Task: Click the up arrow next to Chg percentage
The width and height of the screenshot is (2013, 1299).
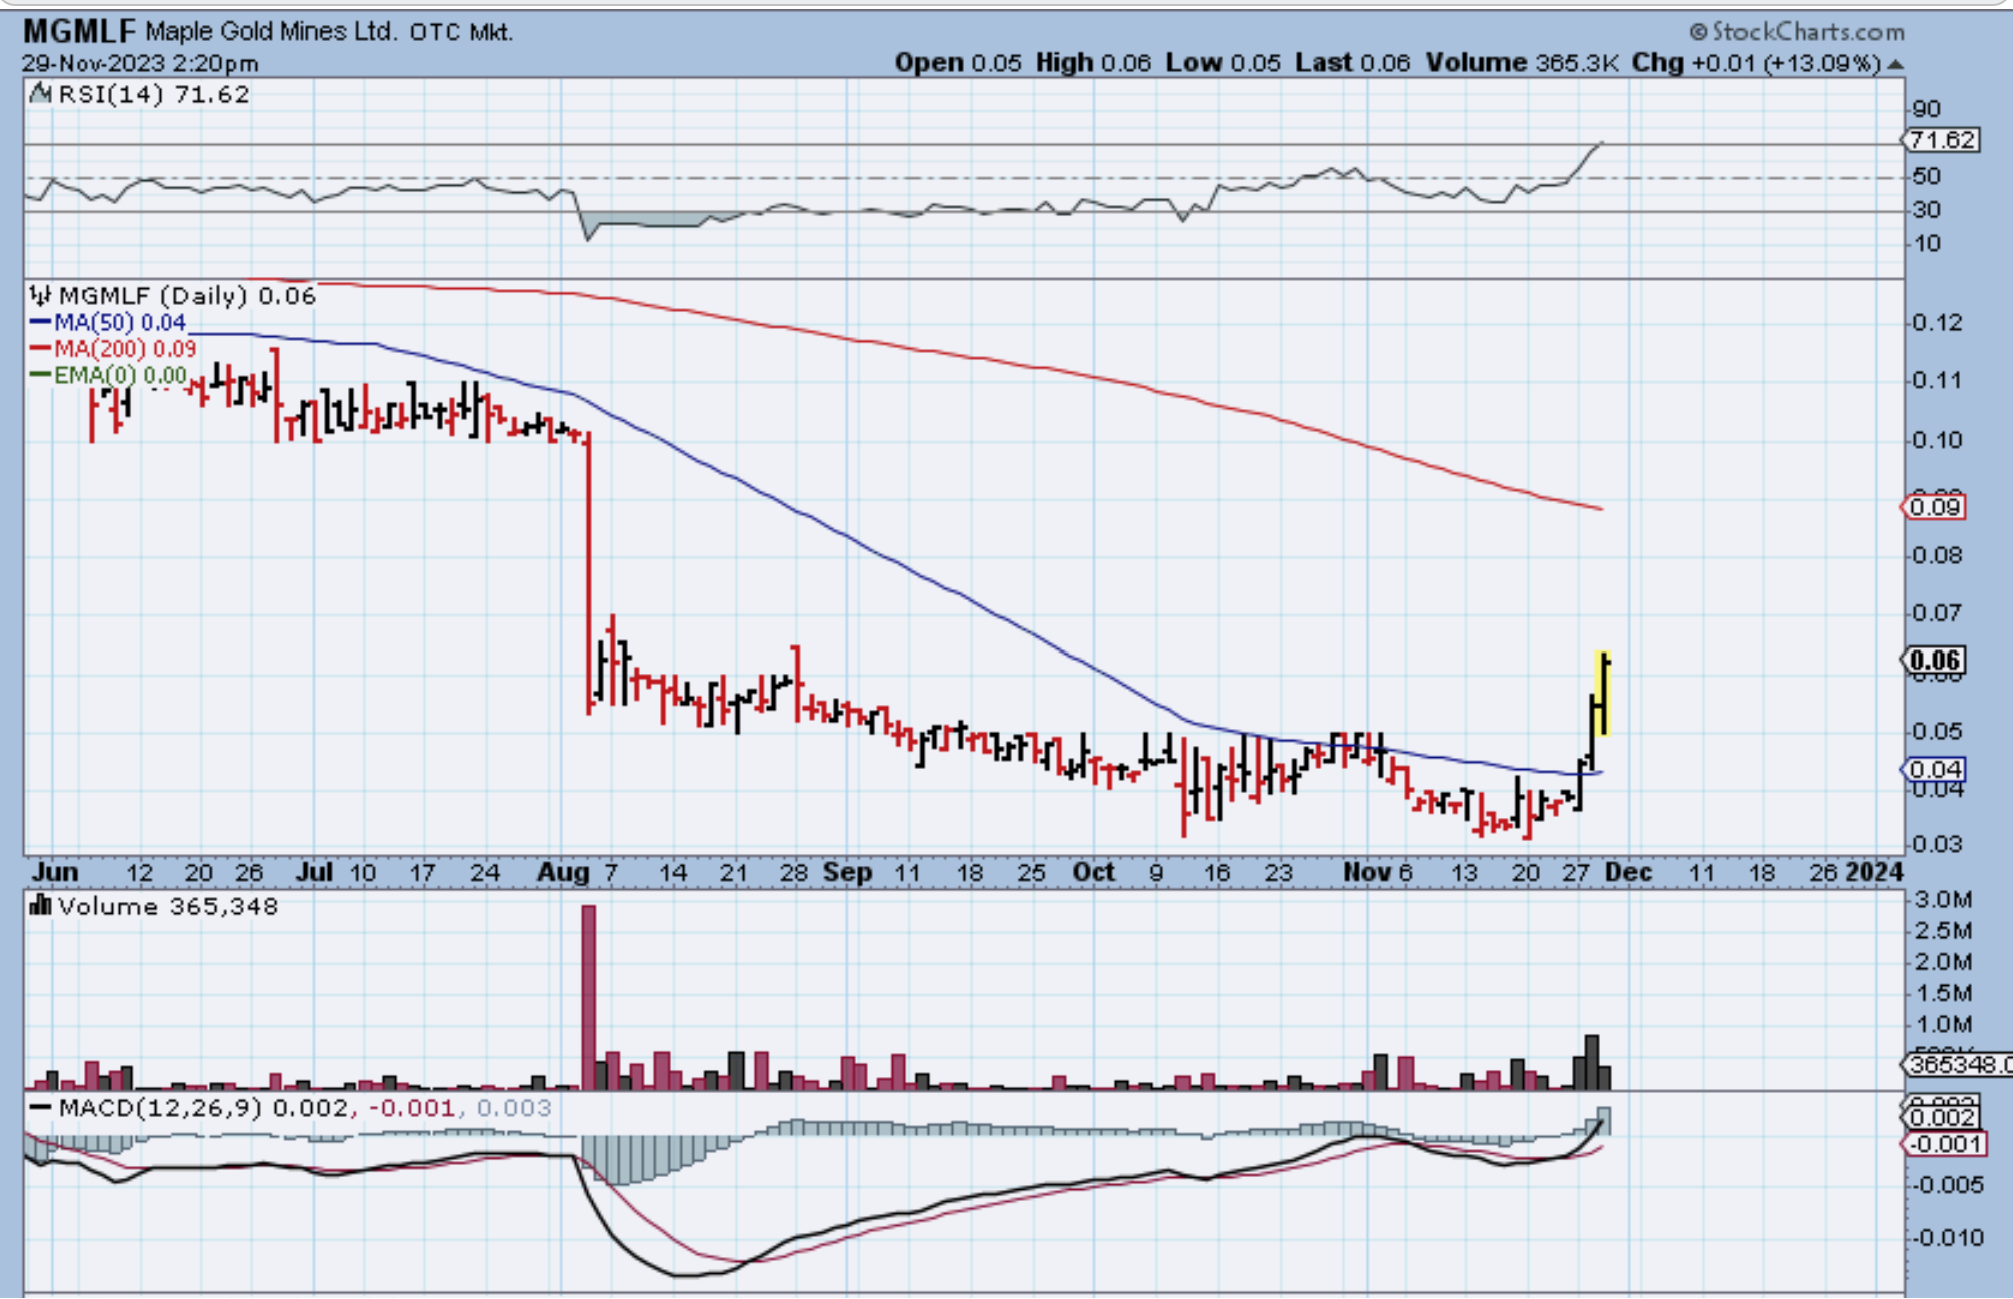Action: [1894, 64]
